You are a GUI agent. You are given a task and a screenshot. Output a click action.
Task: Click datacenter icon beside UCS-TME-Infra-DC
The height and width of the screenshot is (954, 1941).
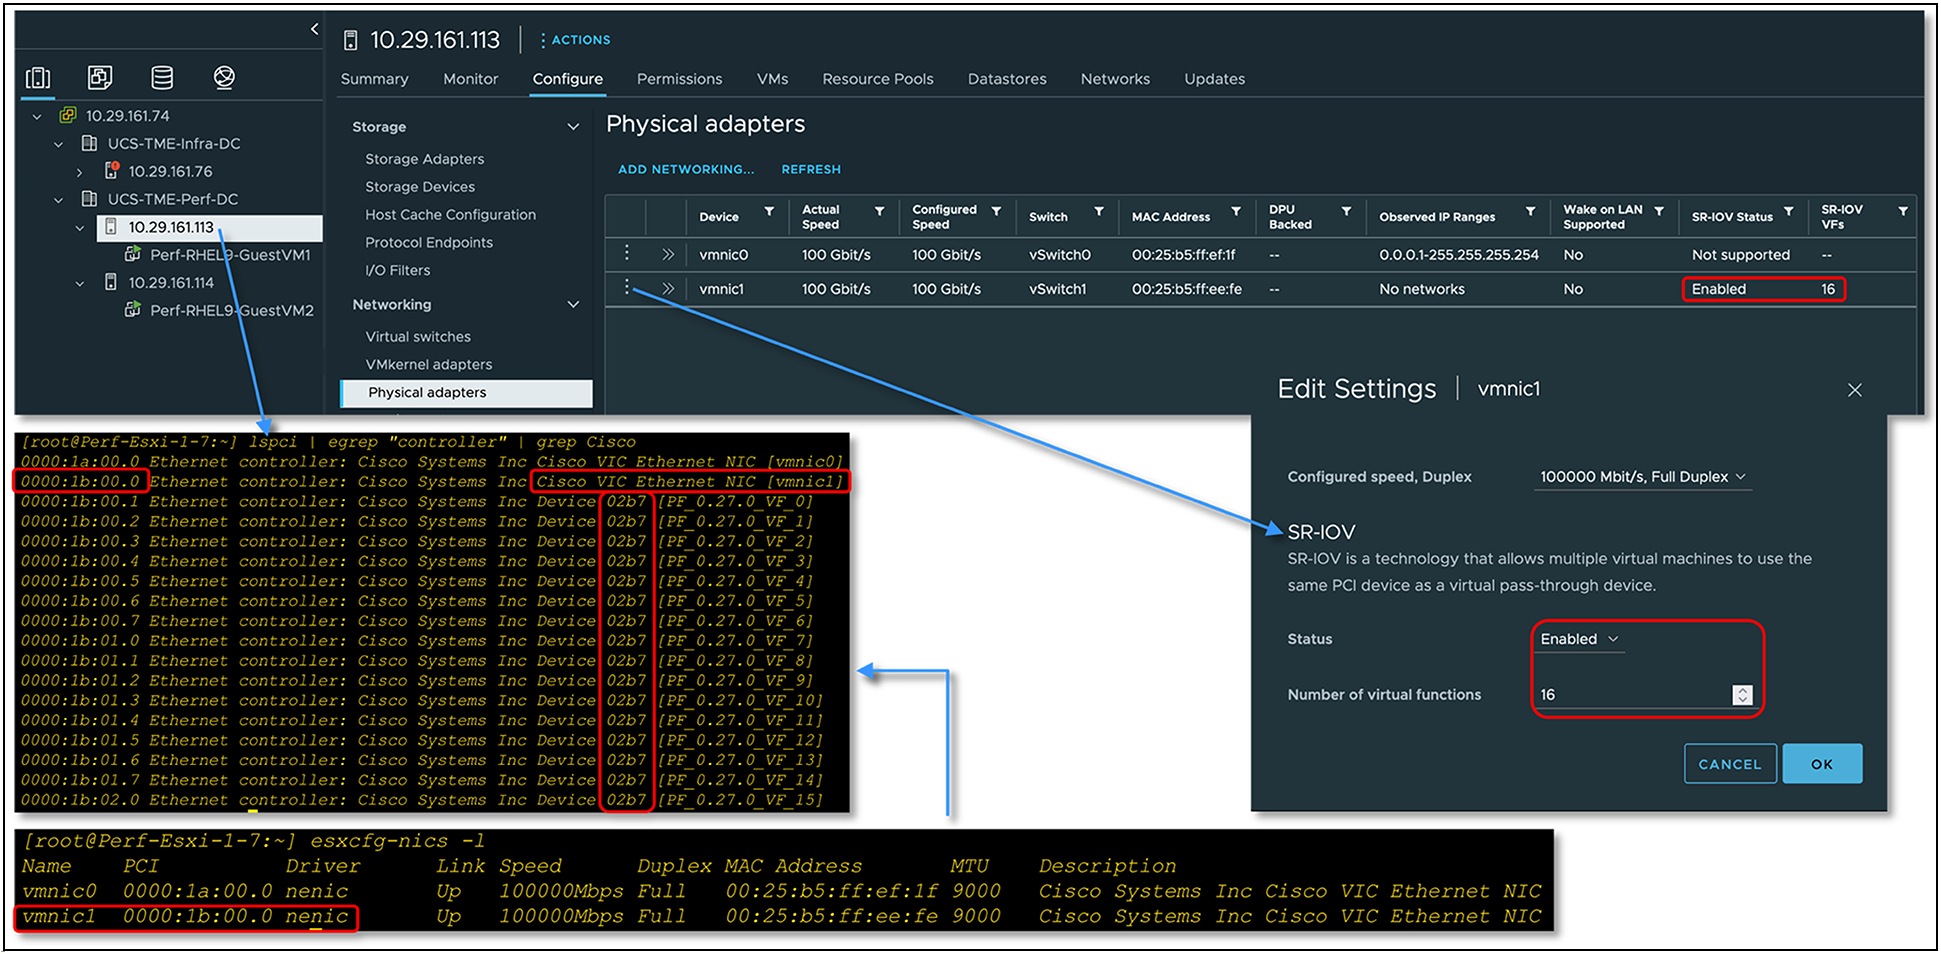tap(89, 143)
